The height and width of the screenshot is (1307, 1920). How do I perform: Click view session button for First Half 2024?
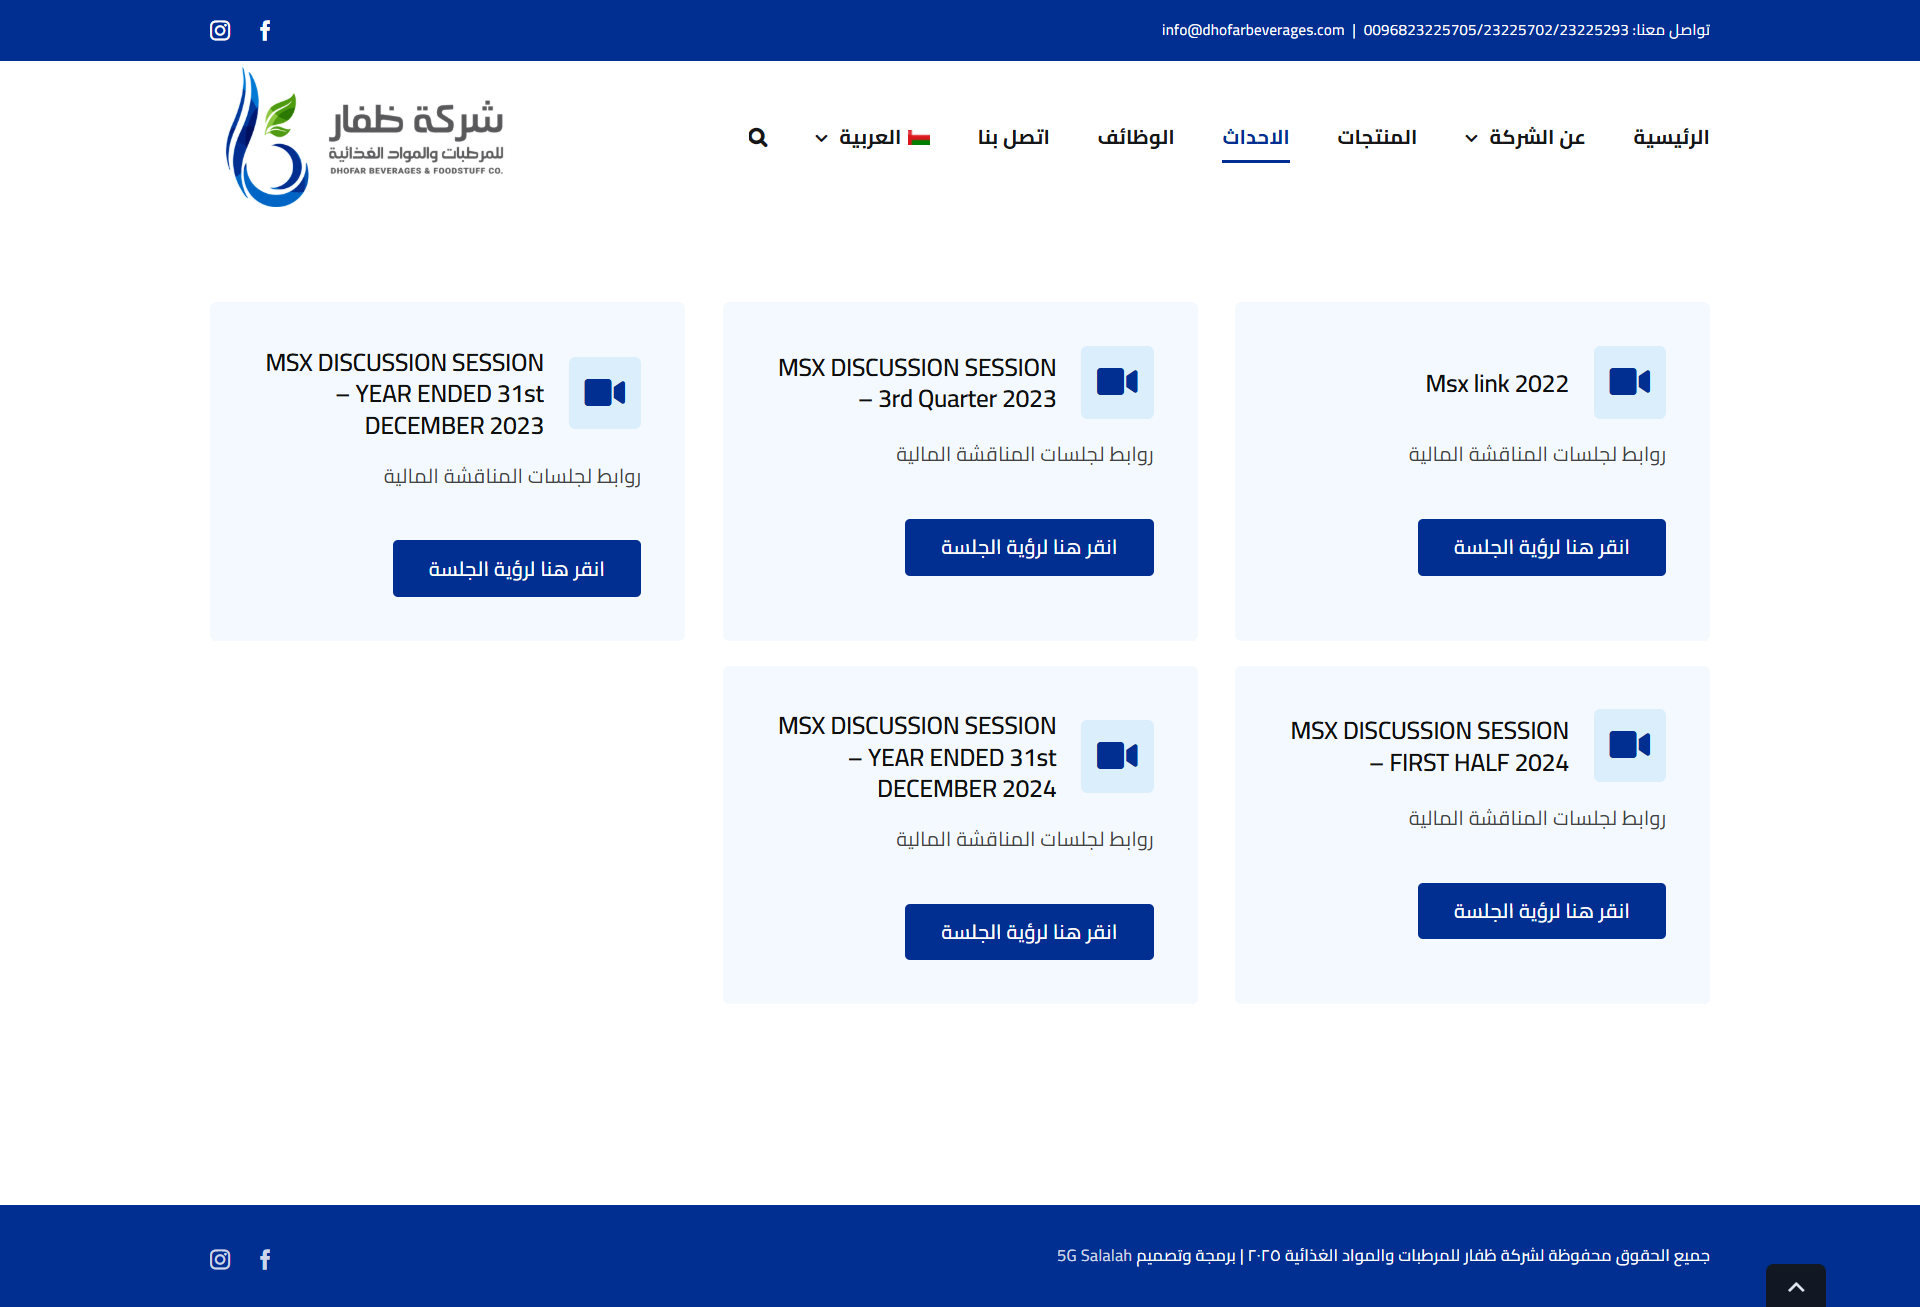[x=1541, y=911]
